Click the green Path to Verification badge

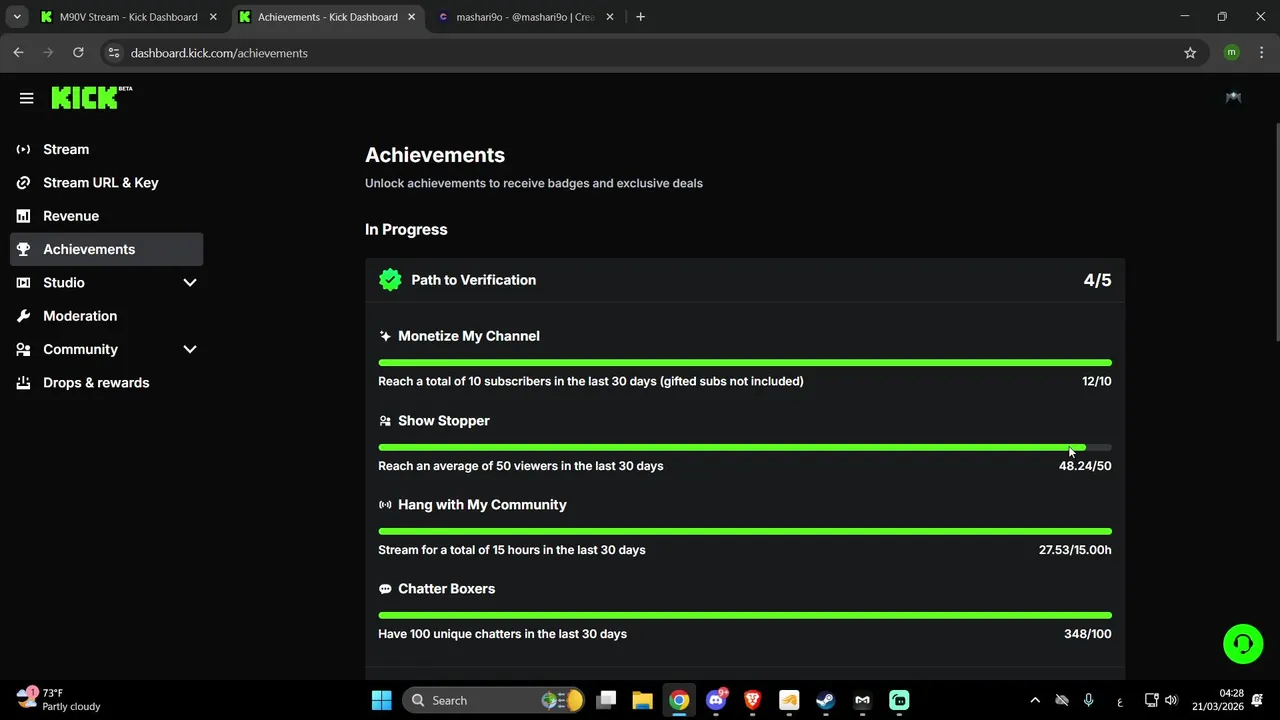pos(390,280)
